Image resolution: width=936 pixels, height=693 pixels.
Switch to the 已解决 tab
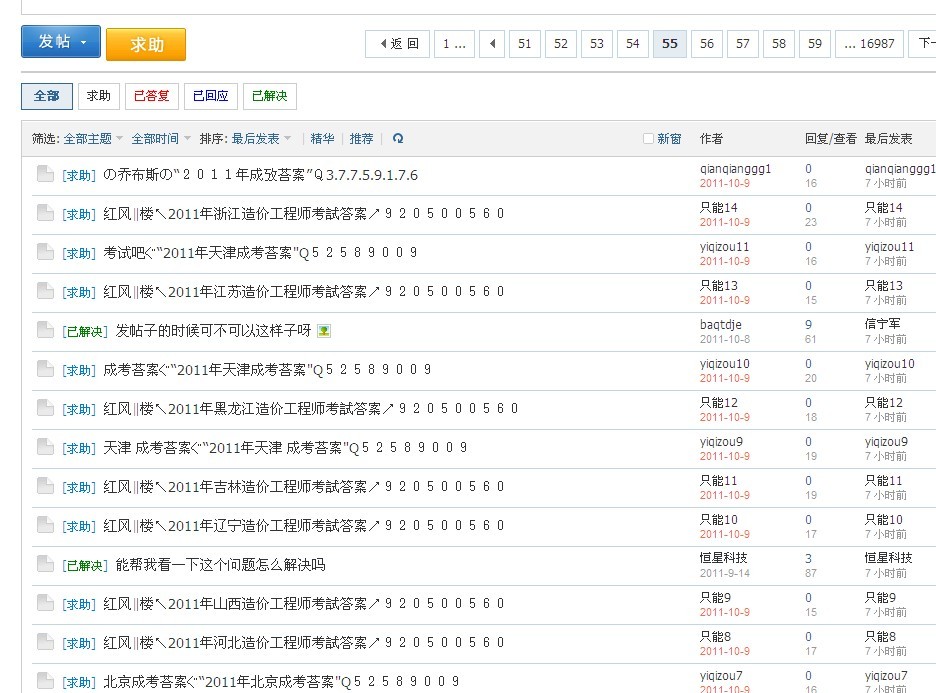click(269, 96)
